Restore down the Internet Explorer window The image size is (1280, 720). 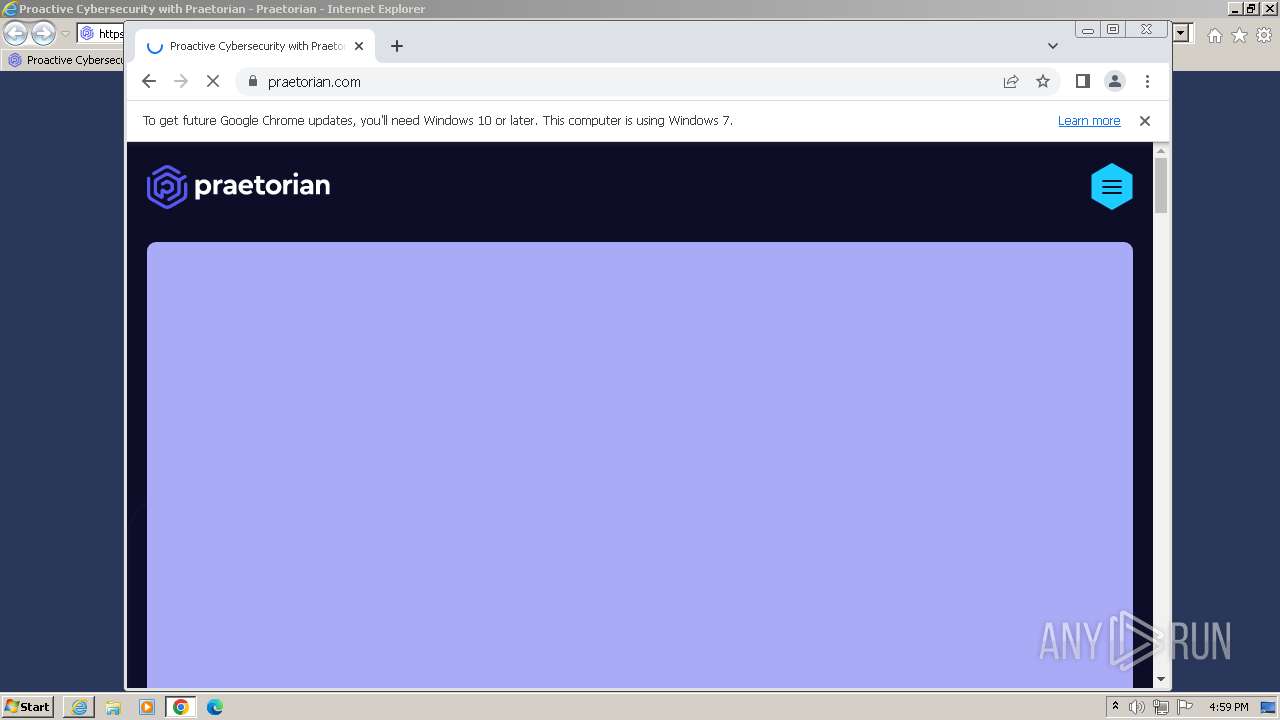(x=1251, y=9)
